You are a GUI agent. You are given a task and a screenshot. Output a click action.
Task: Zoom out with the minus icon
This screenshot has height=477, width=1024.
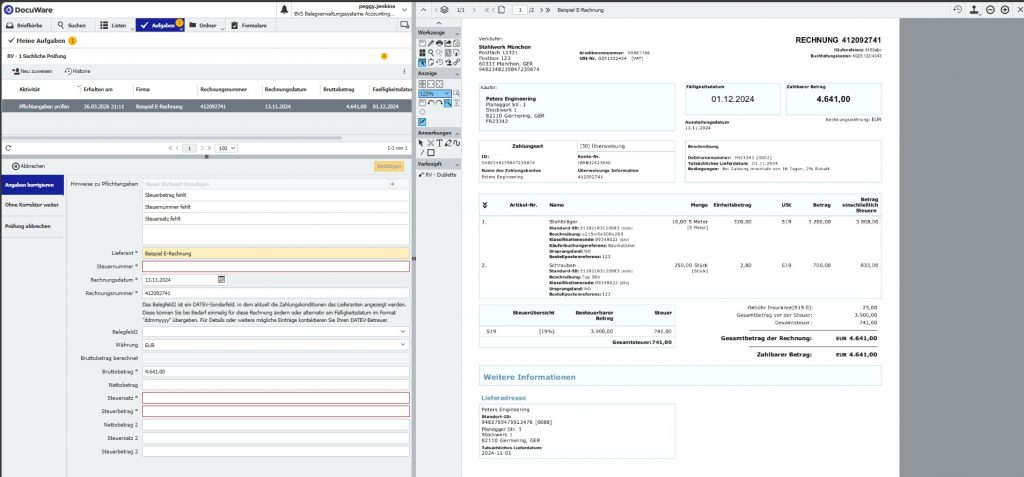tap(990, 10)
